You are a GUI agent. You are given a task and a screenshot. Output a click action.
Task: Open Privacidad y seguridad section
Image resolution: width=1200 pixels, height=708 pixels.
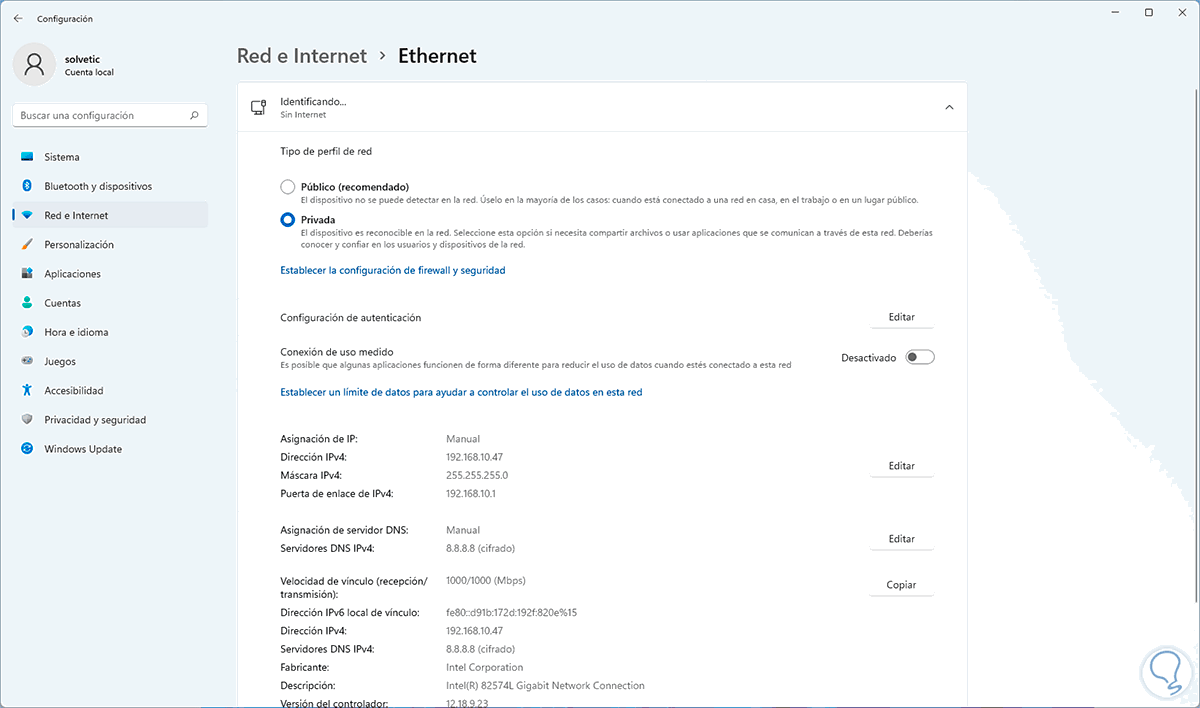pos(95,420)
